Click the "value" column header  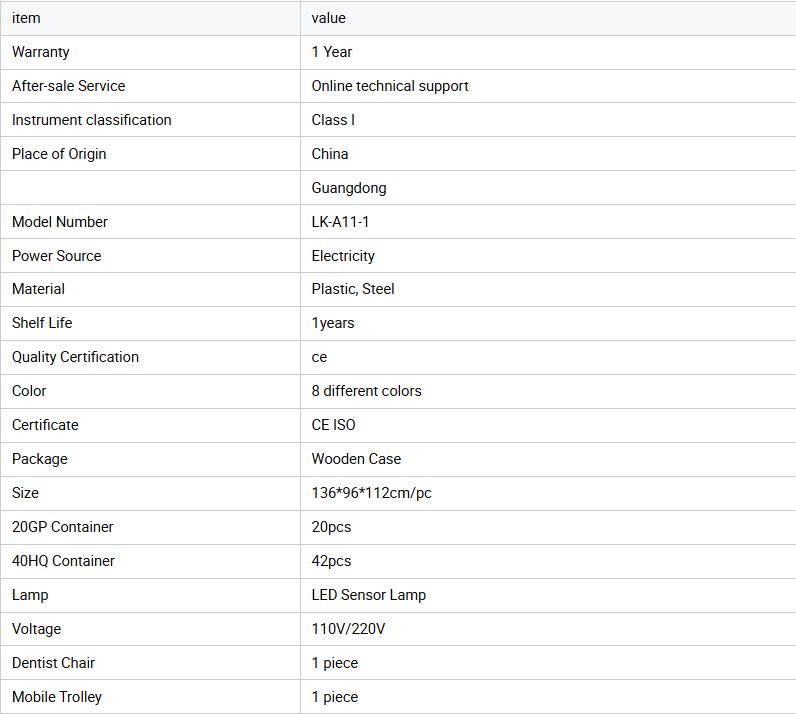click(329, 18)
